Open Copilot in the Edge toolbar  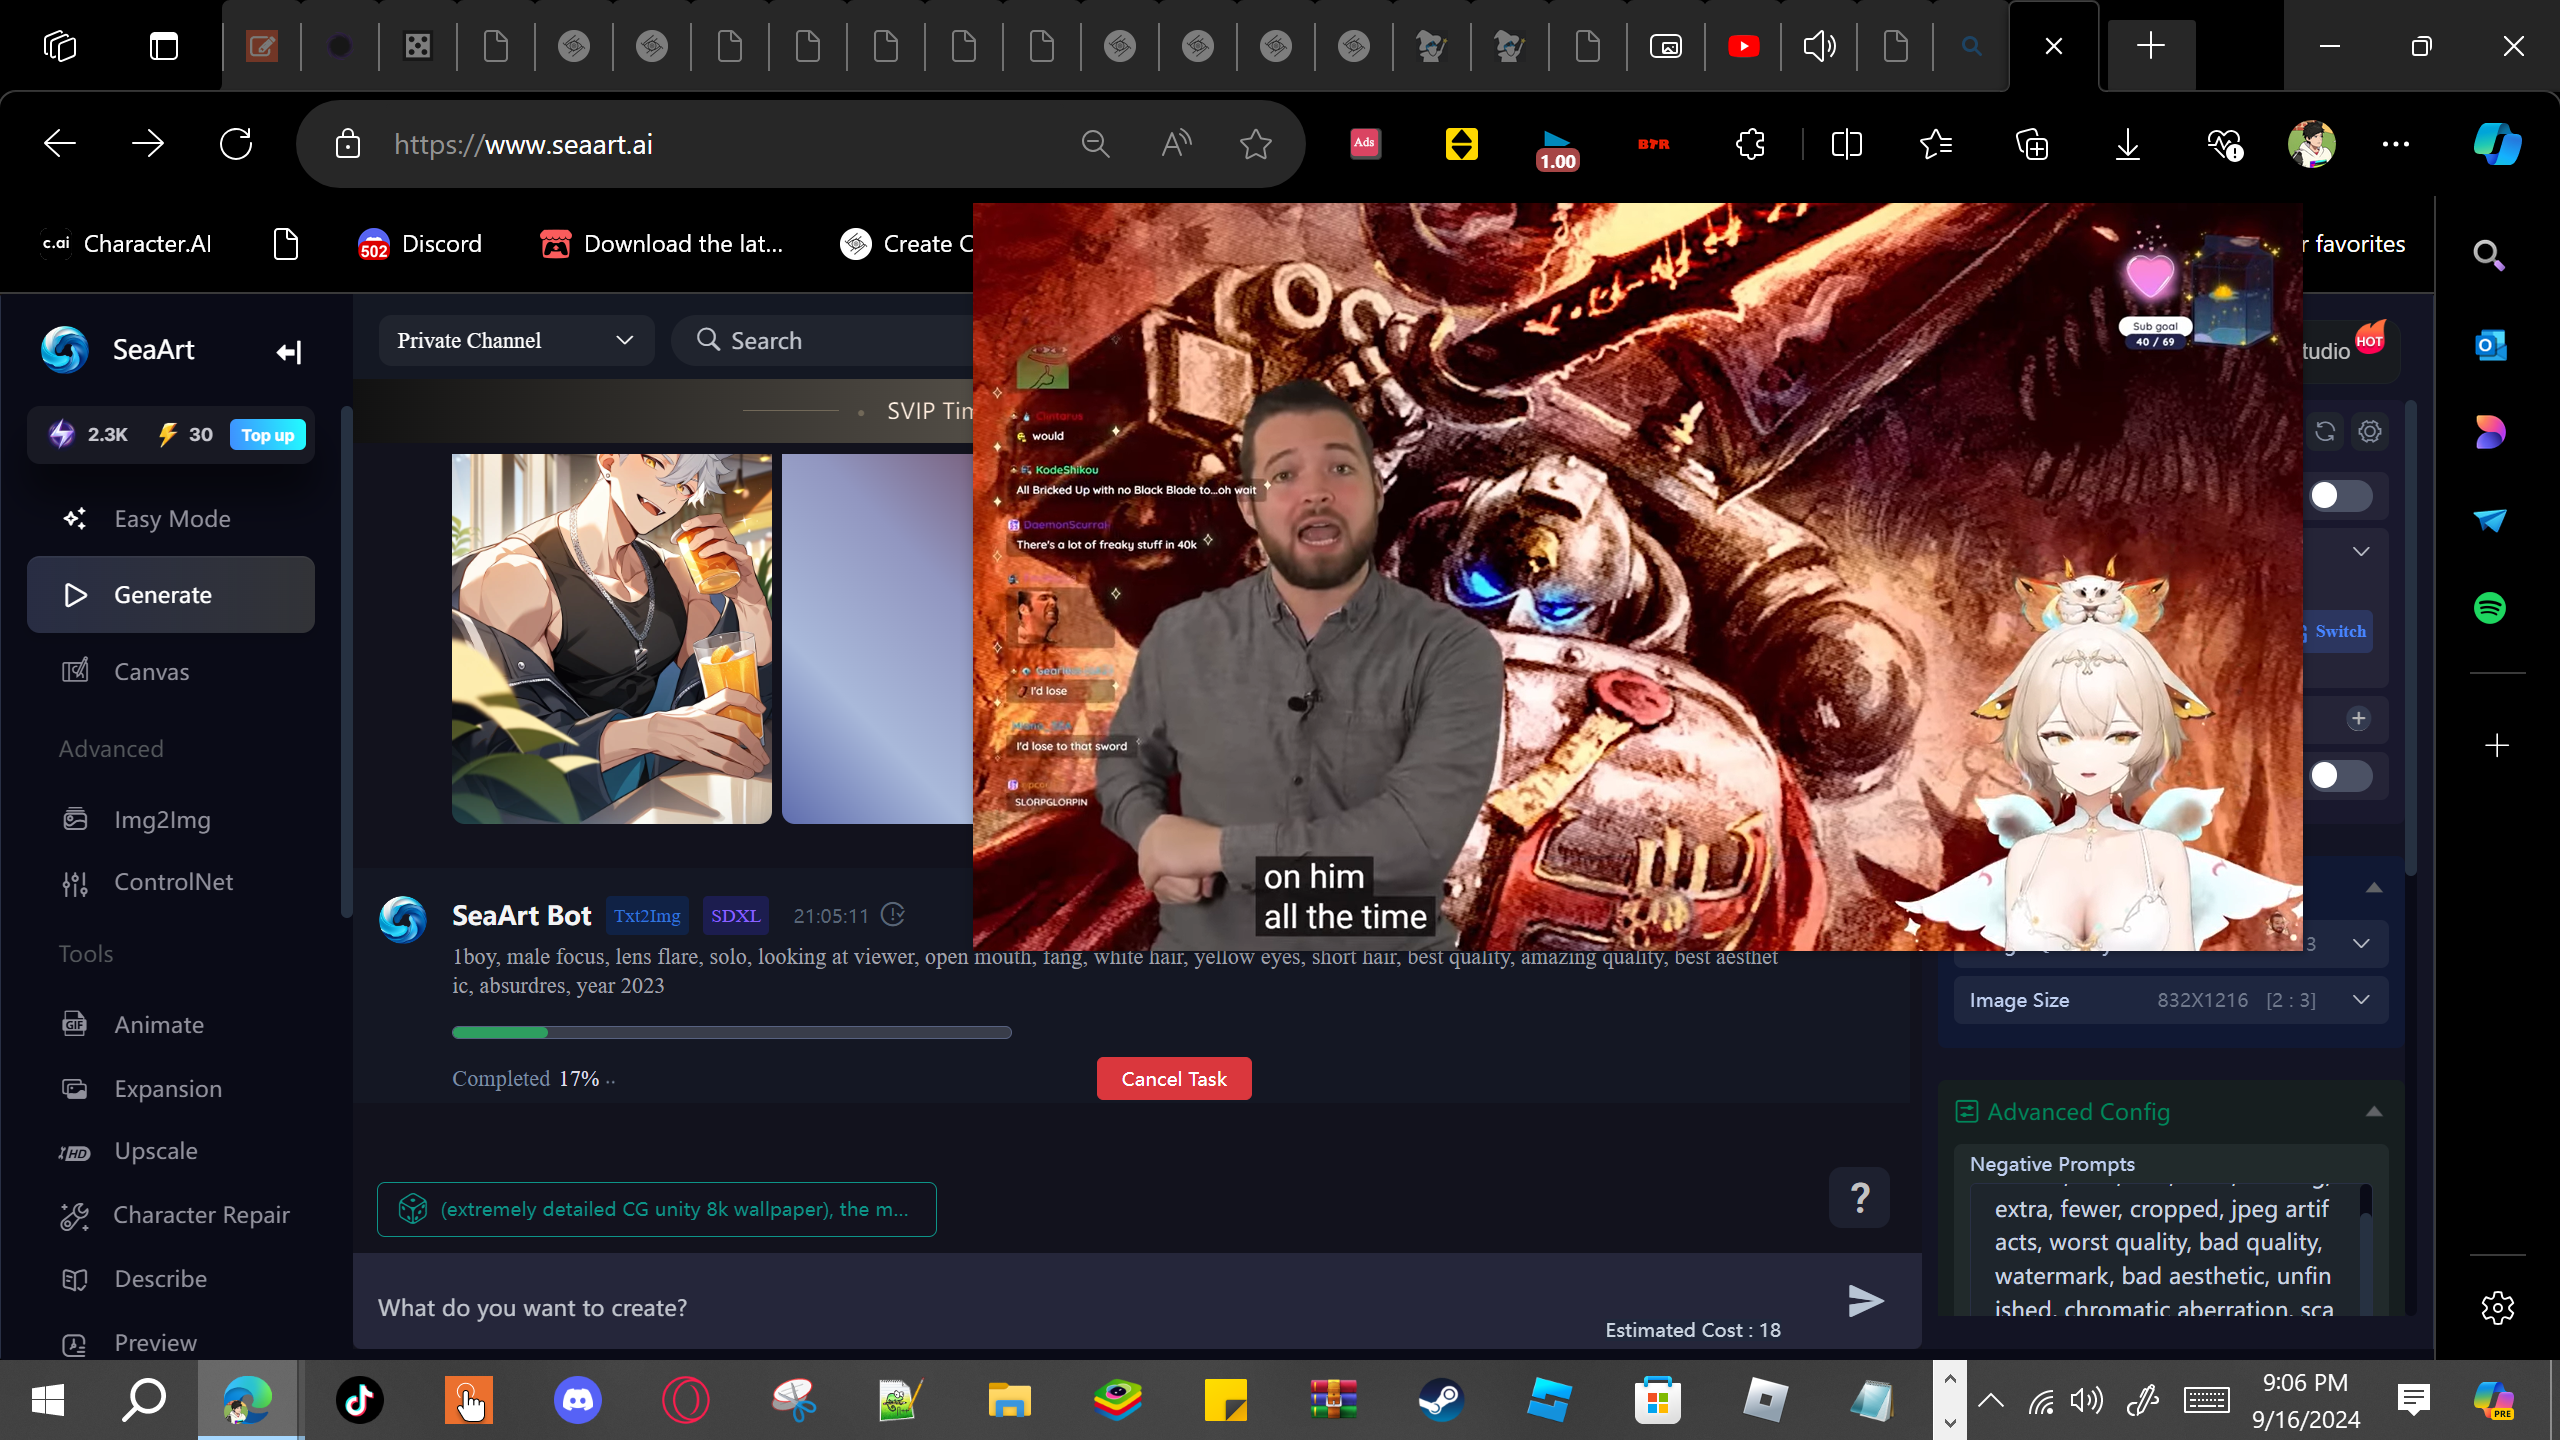pos(2497,145)
